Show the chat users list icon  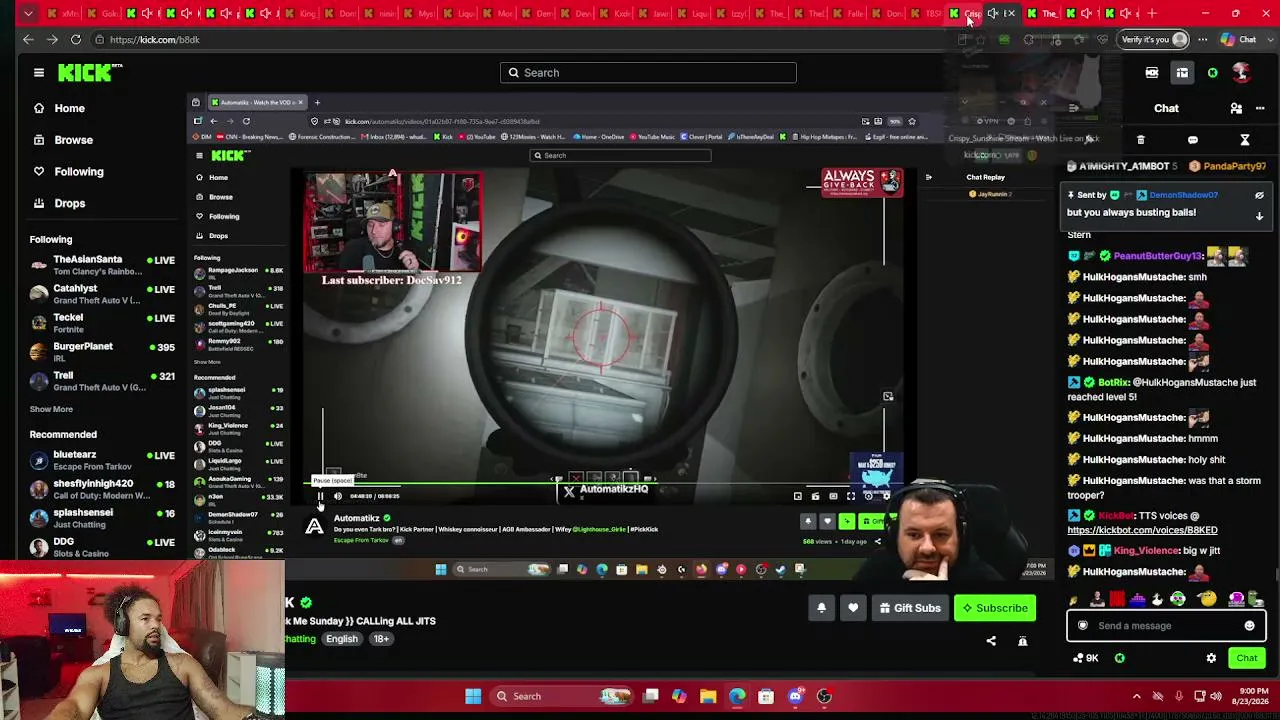[x=1236, y=108]
